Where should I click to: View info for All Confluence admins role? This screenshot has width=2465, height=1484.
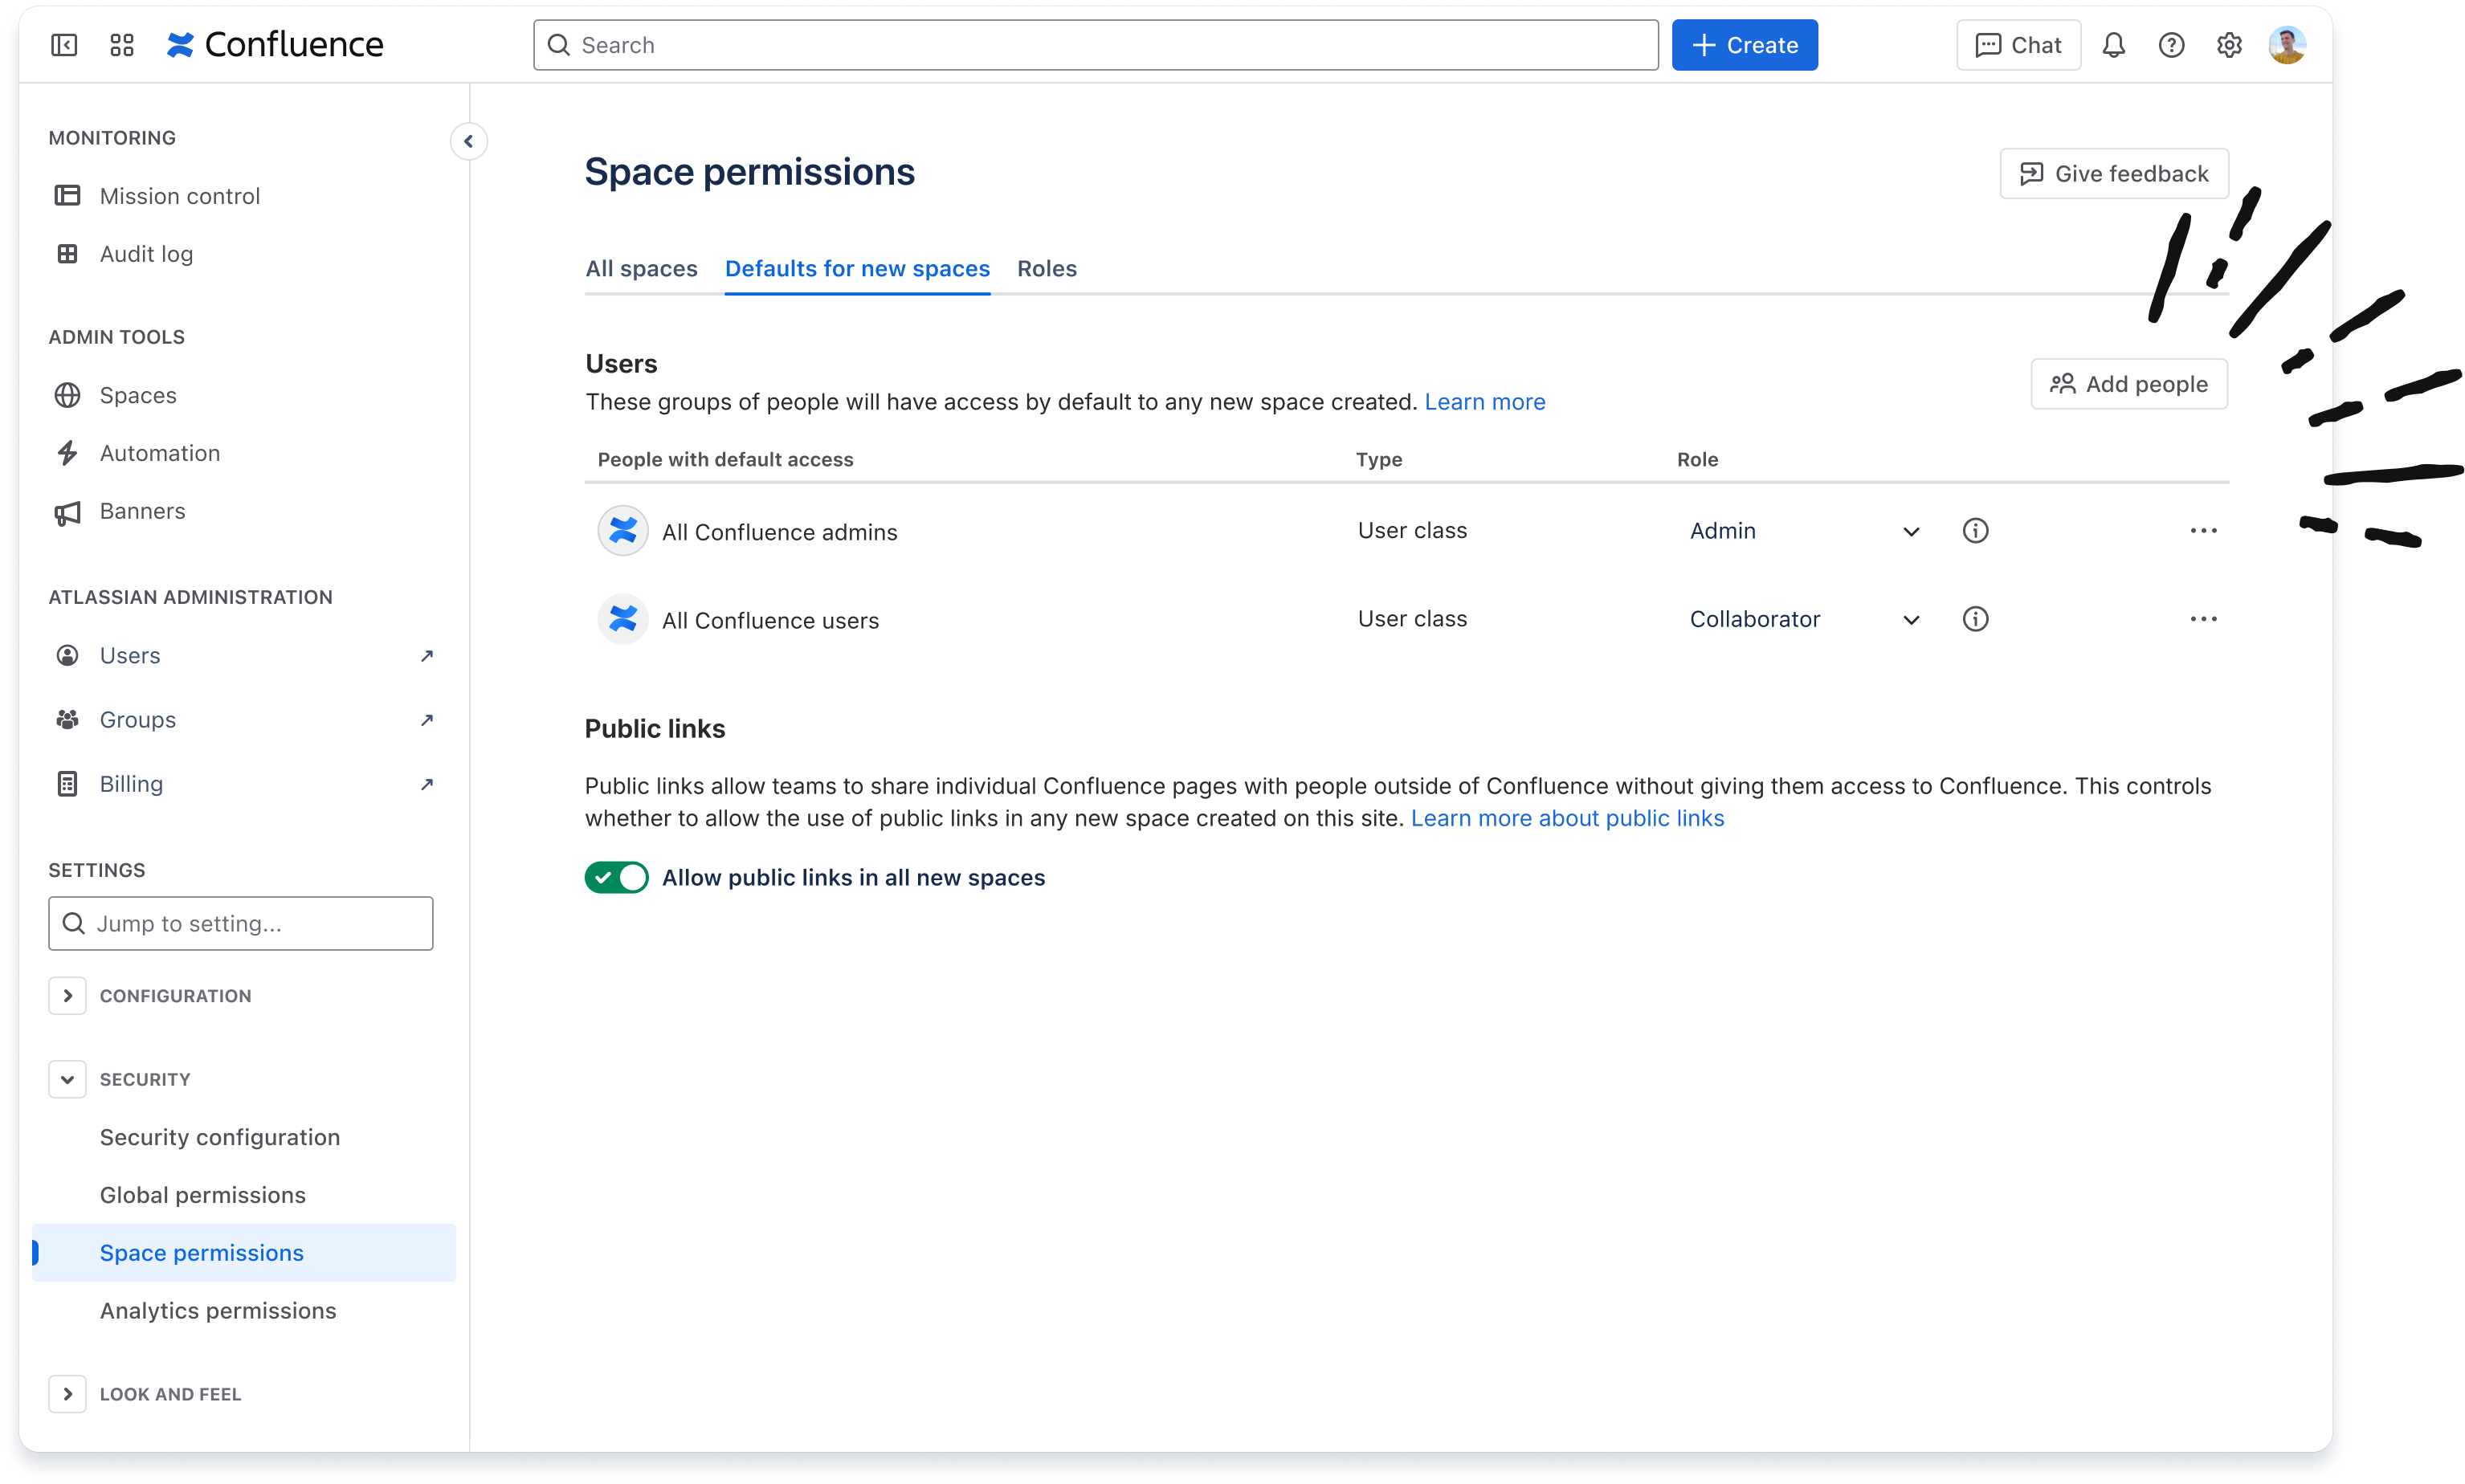click(1975, 530)
